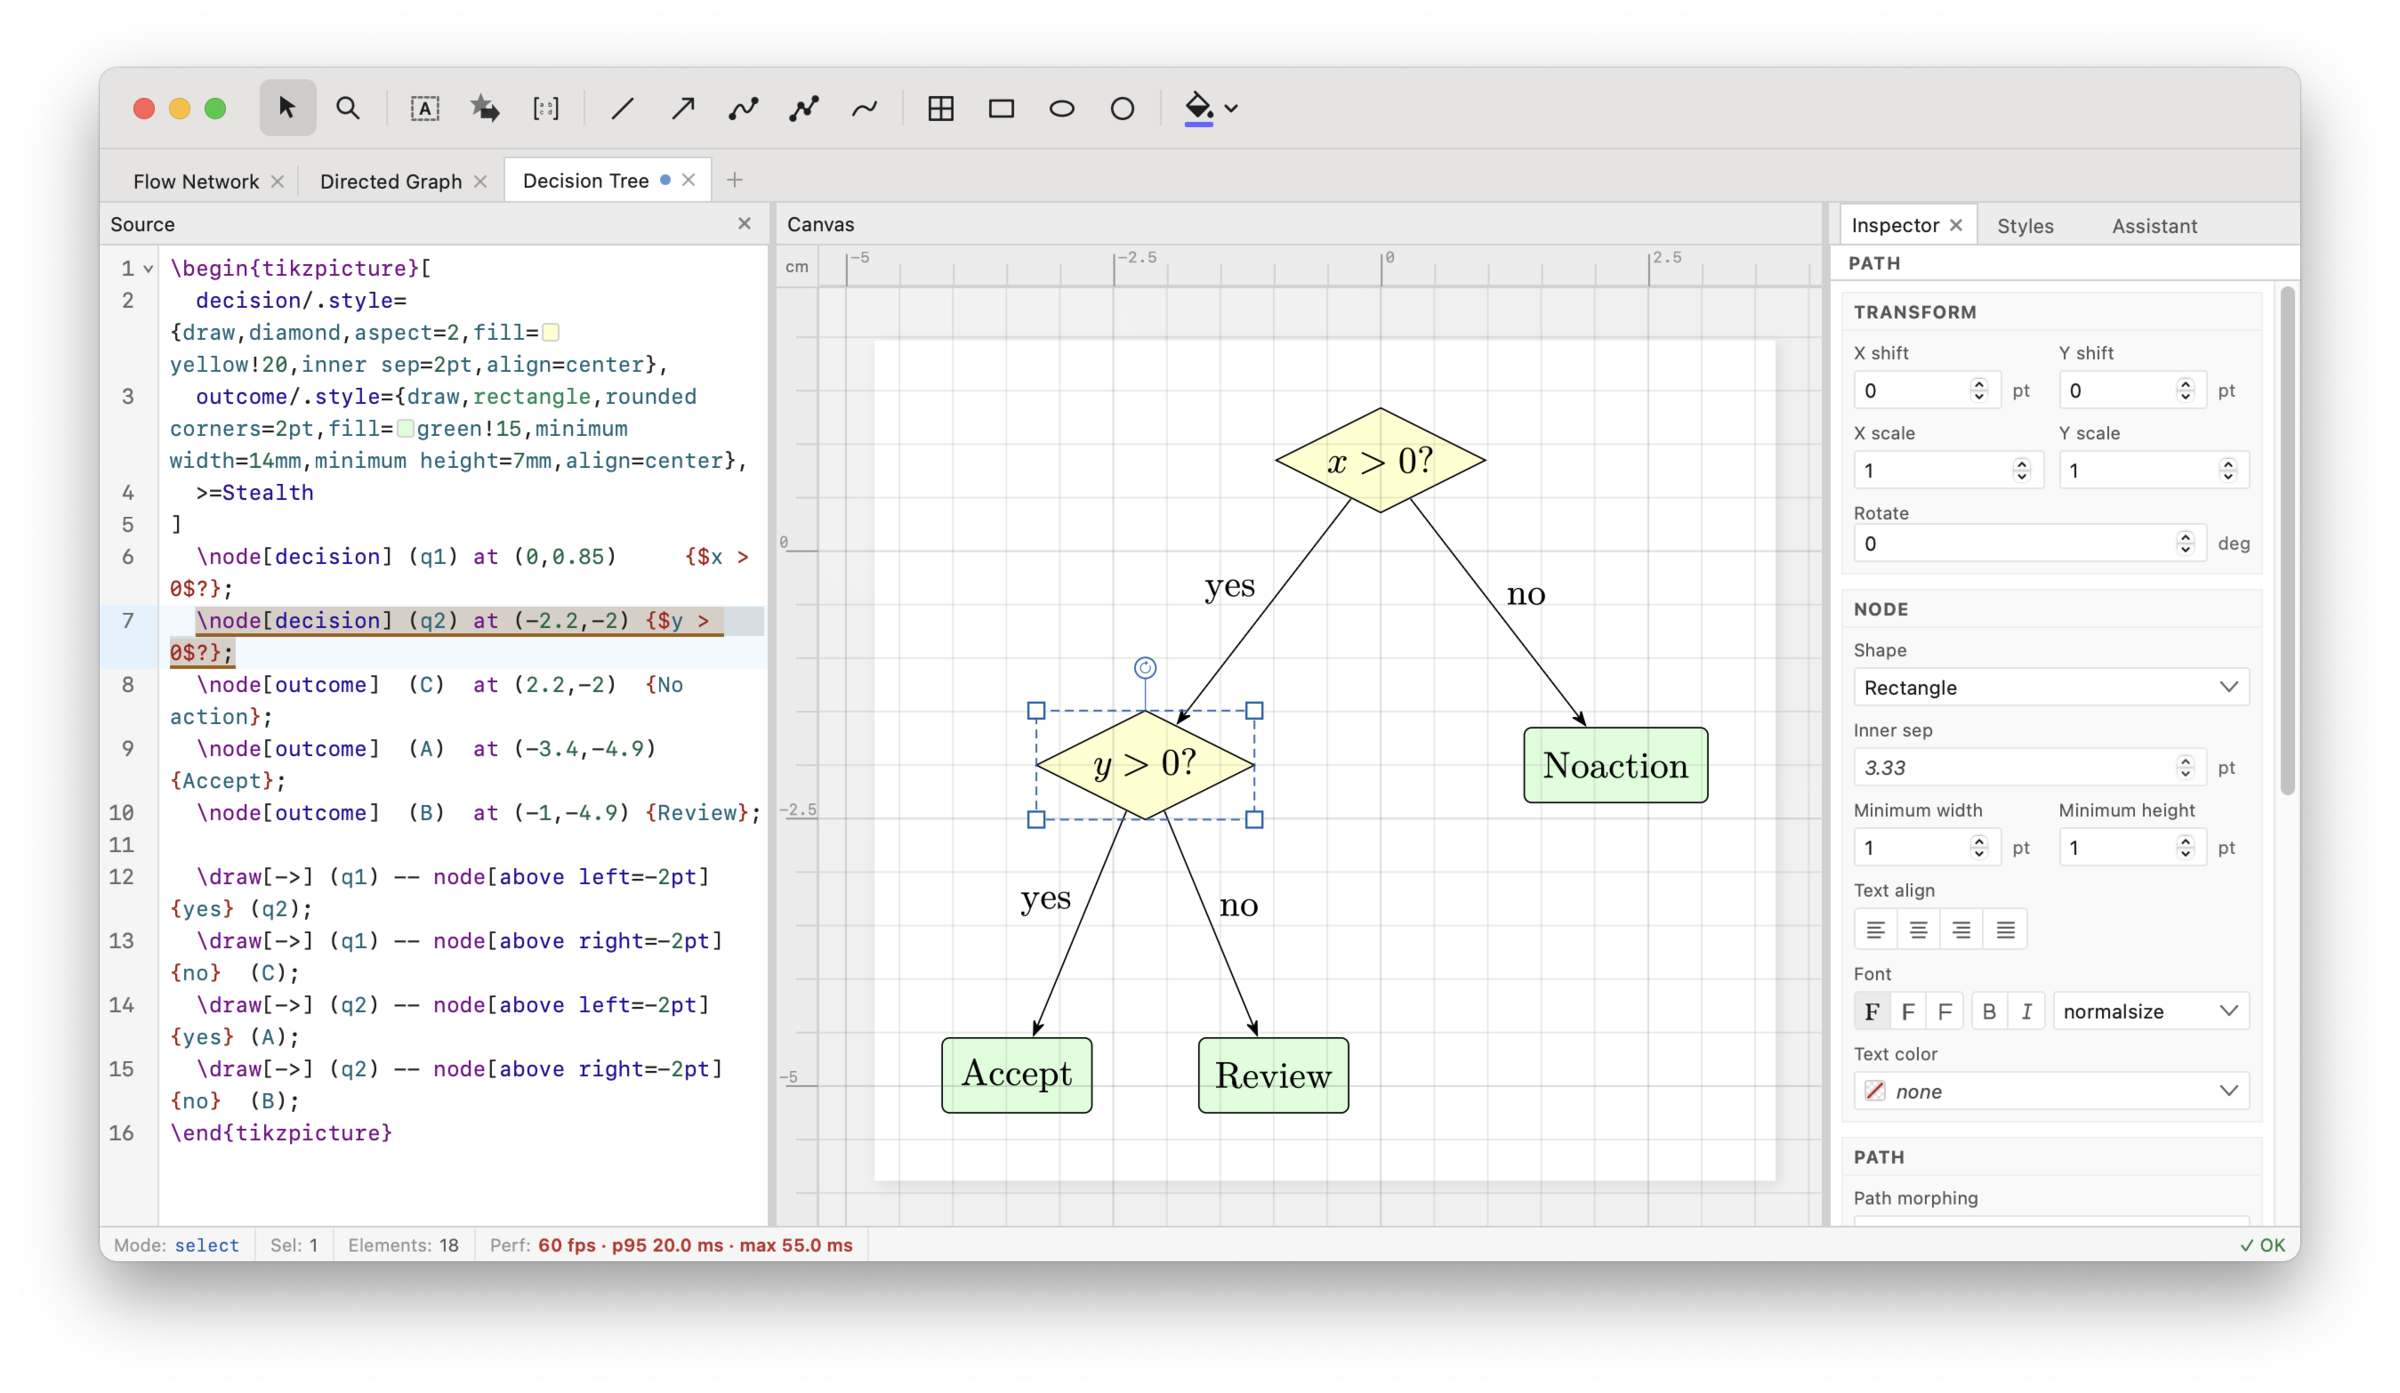This screenshot has width=2400, height=1393.
Task: Add a new document tab
Action: (x=735, y=180)
